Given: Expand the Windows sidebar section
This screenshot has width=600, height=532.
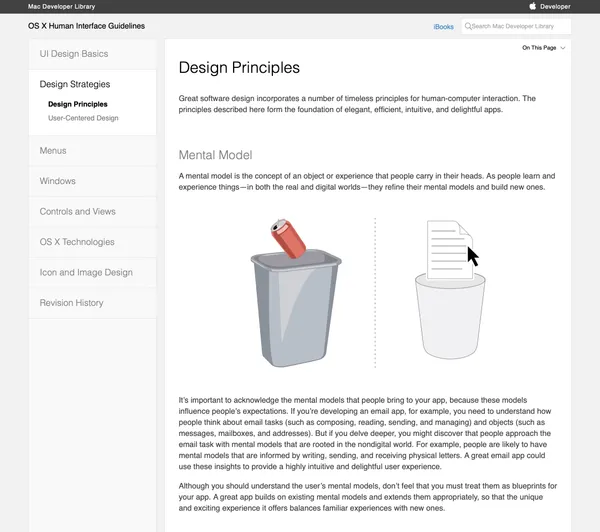Looking at the screenshot, I should click(92, 181).
